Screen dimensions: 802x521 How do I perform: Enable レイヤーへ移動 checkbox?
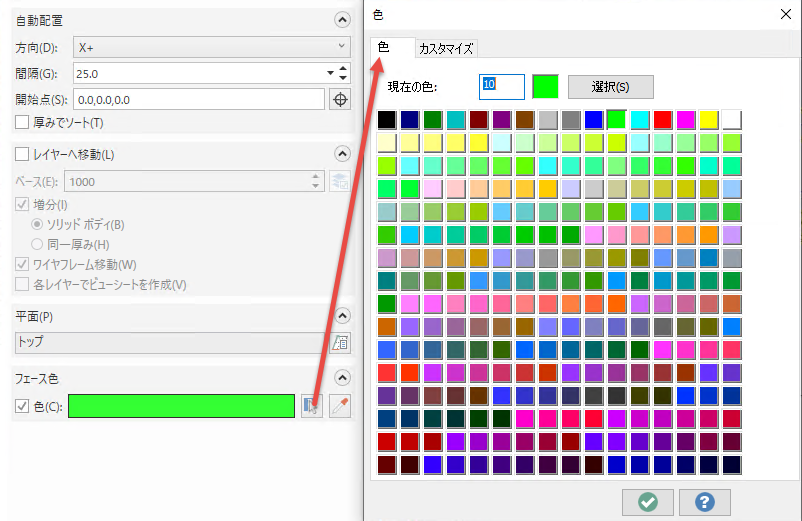(x=22, y=154)
